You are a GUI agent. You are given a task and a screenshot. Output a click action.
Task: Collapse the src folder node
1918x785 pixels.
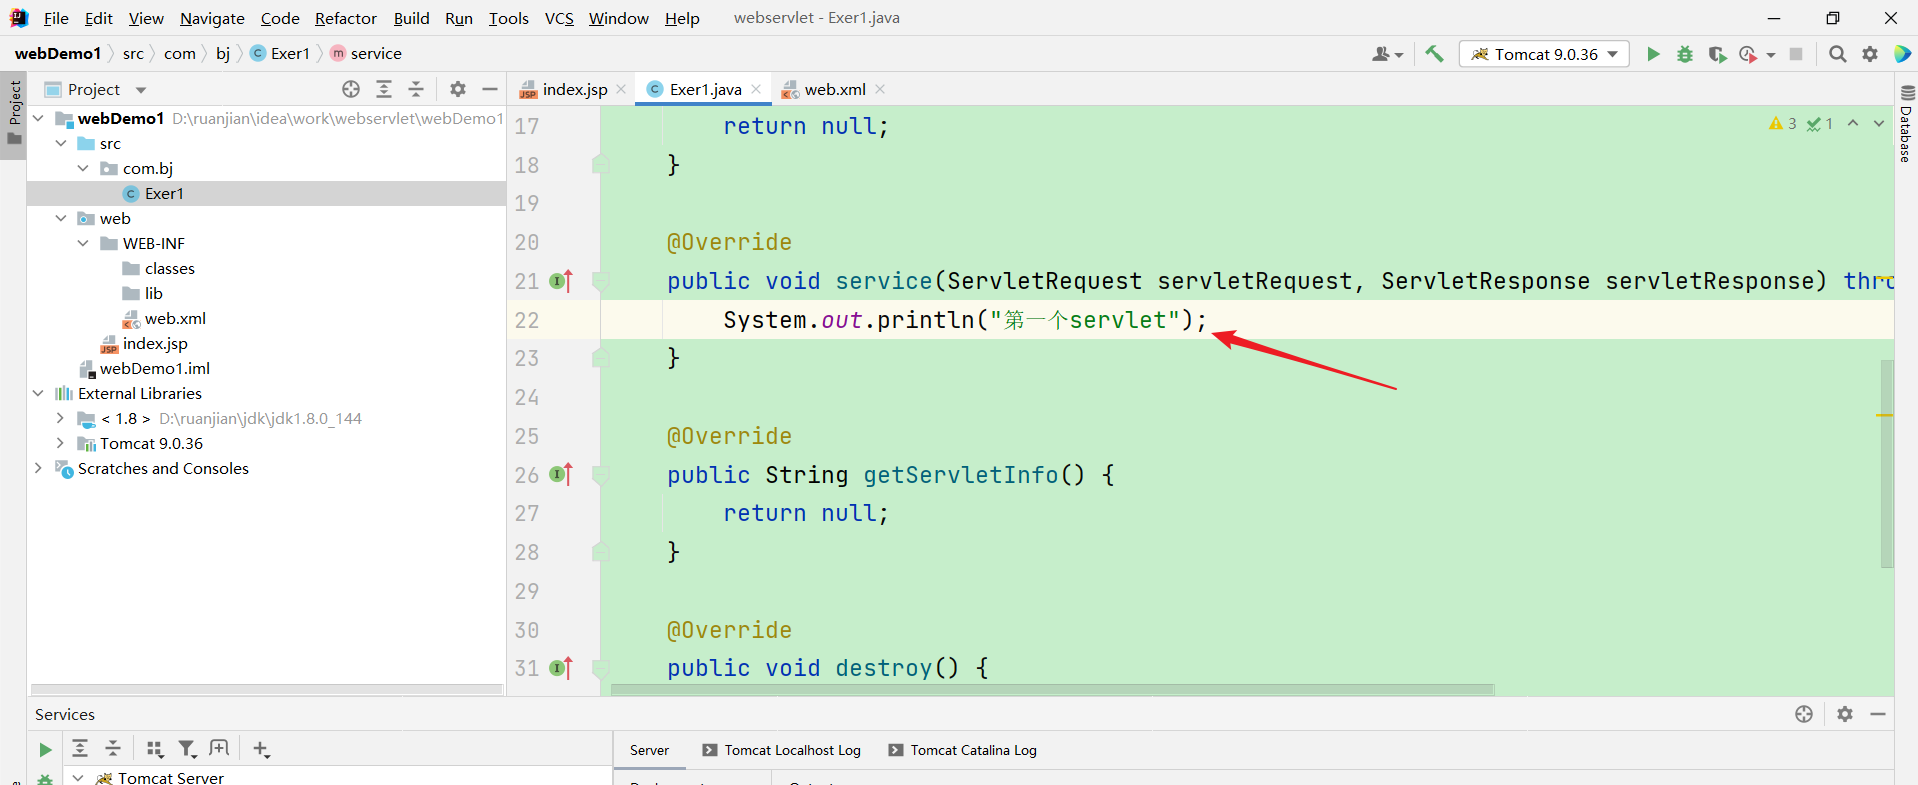point(60,143)
